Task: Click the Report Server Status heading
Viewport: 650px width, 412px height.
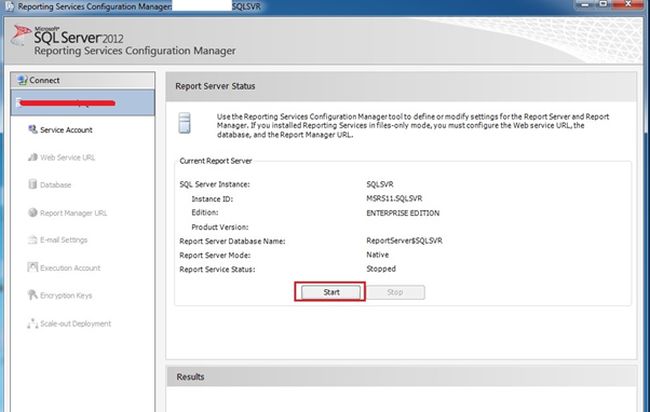Action: tap(213, 86)
